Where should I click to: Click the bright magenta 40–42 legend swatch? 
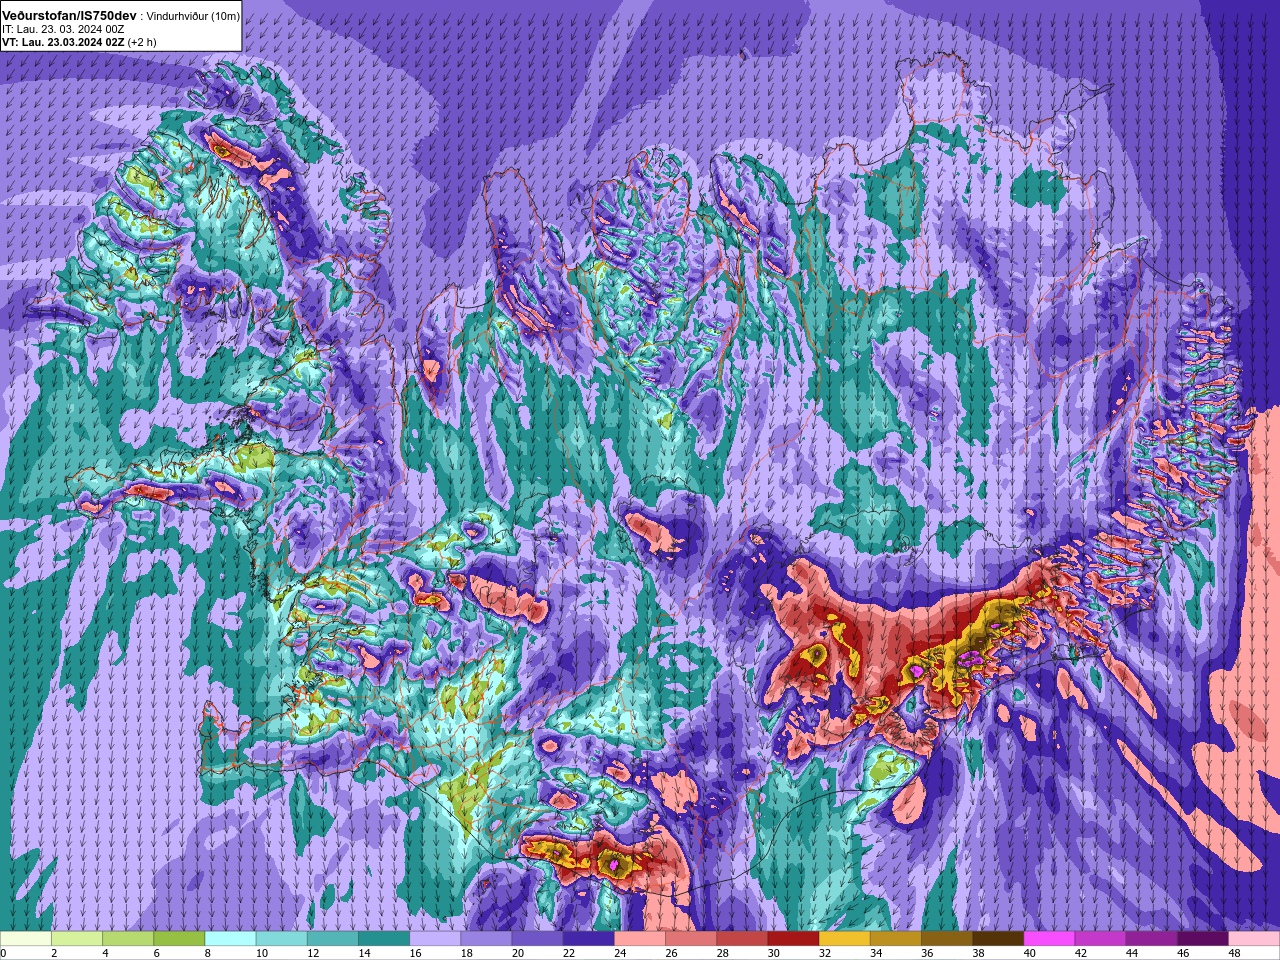pos(1049,939)
